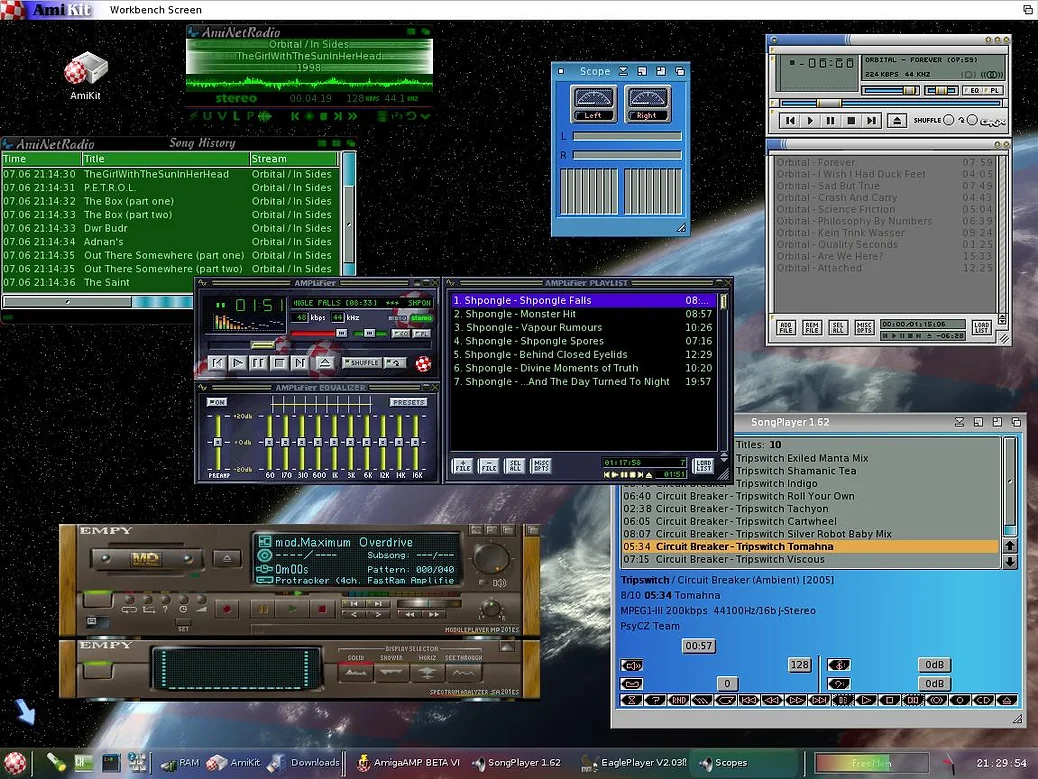The image size is (1038, 779).
Task: Click LOAD LIST in the Orbital playlist
Action: (981, 327)
